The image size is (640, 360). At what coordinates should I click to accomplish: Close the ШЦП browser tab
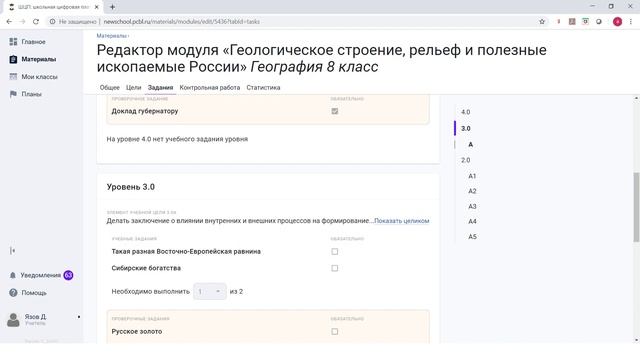97,7
